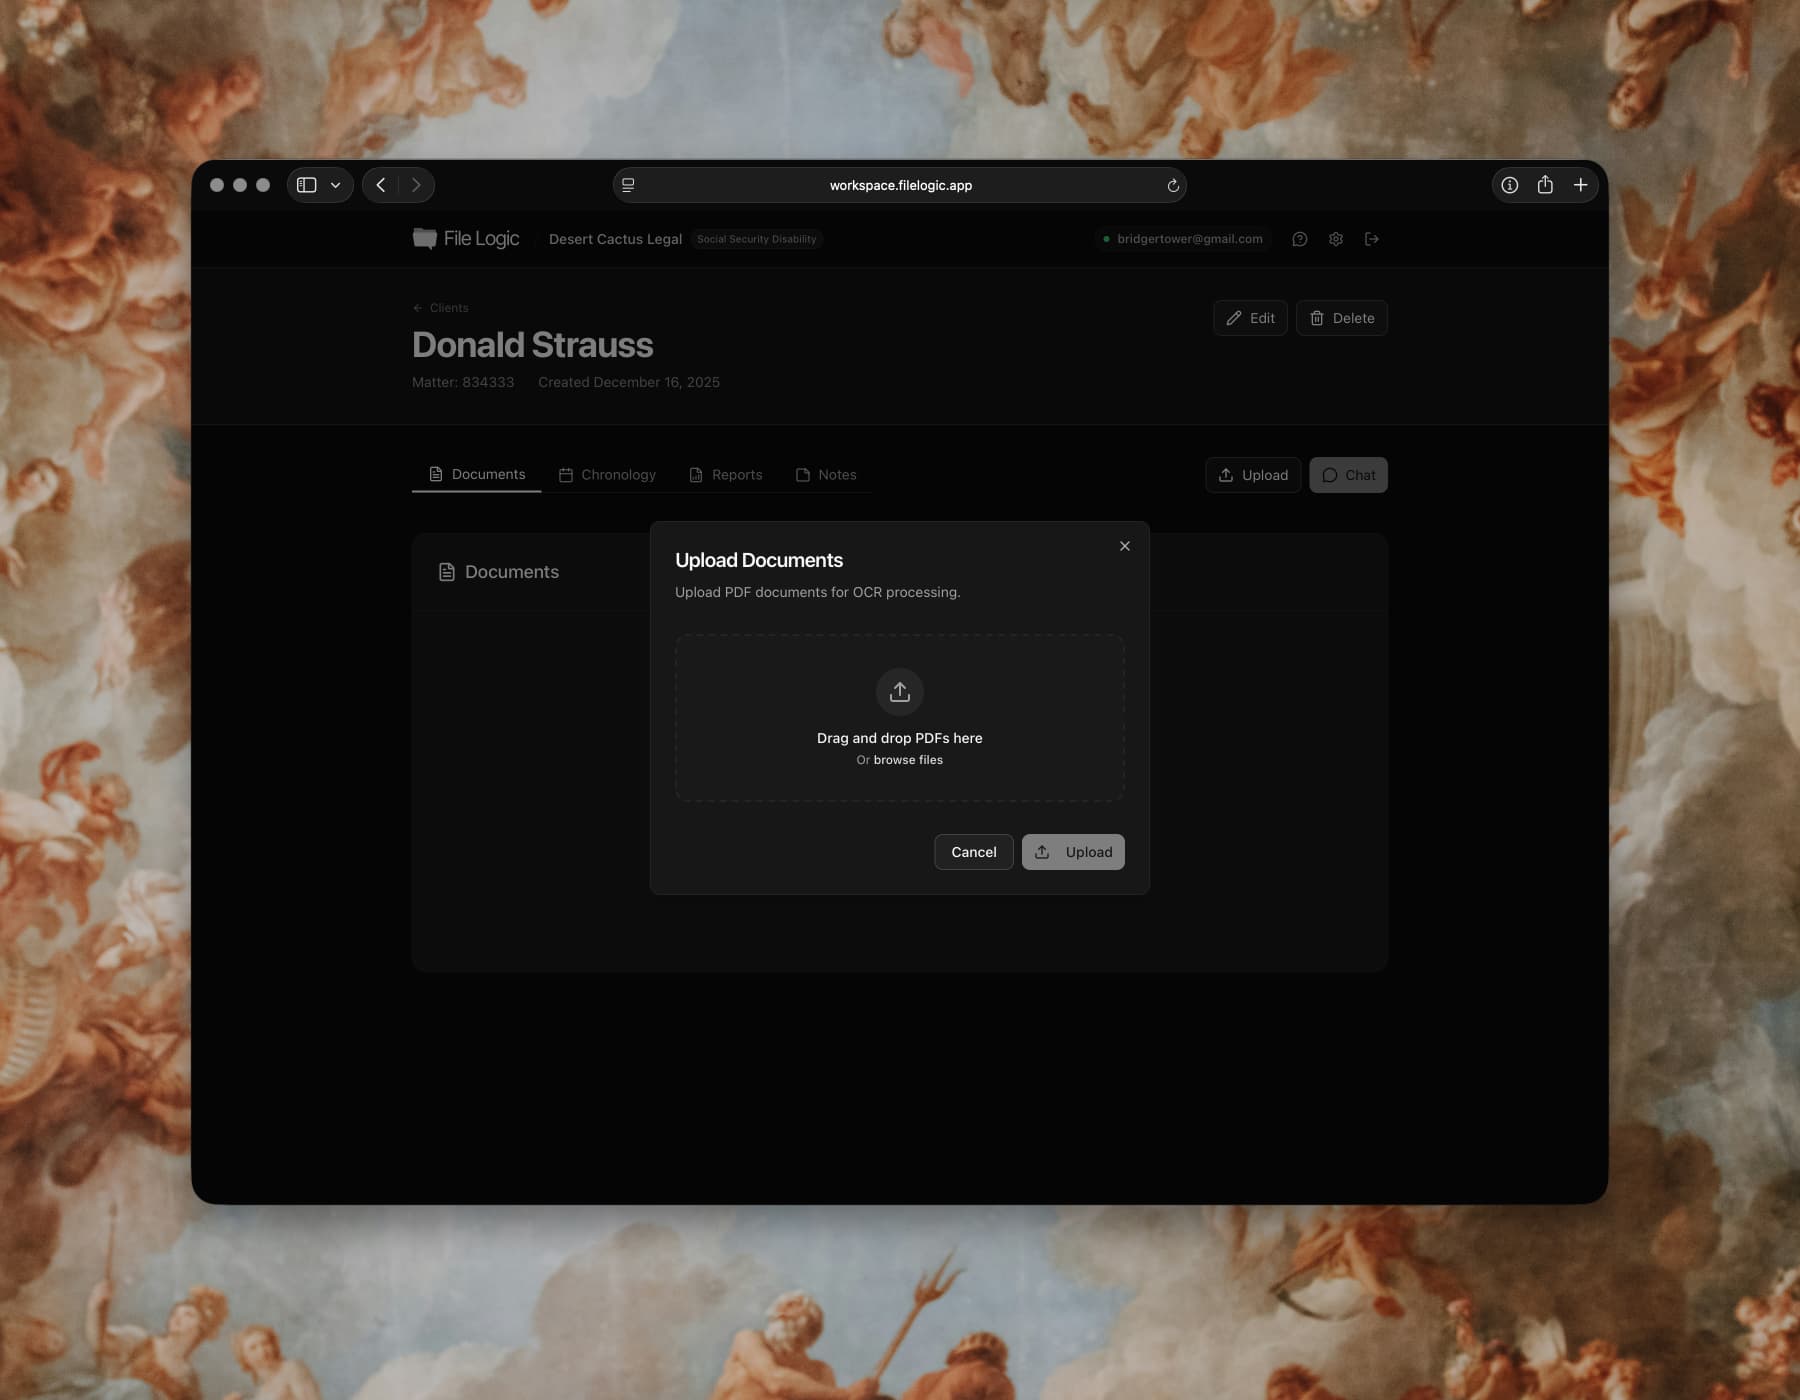
Task: Click browse files in the upload dialog
Action: 907,760
